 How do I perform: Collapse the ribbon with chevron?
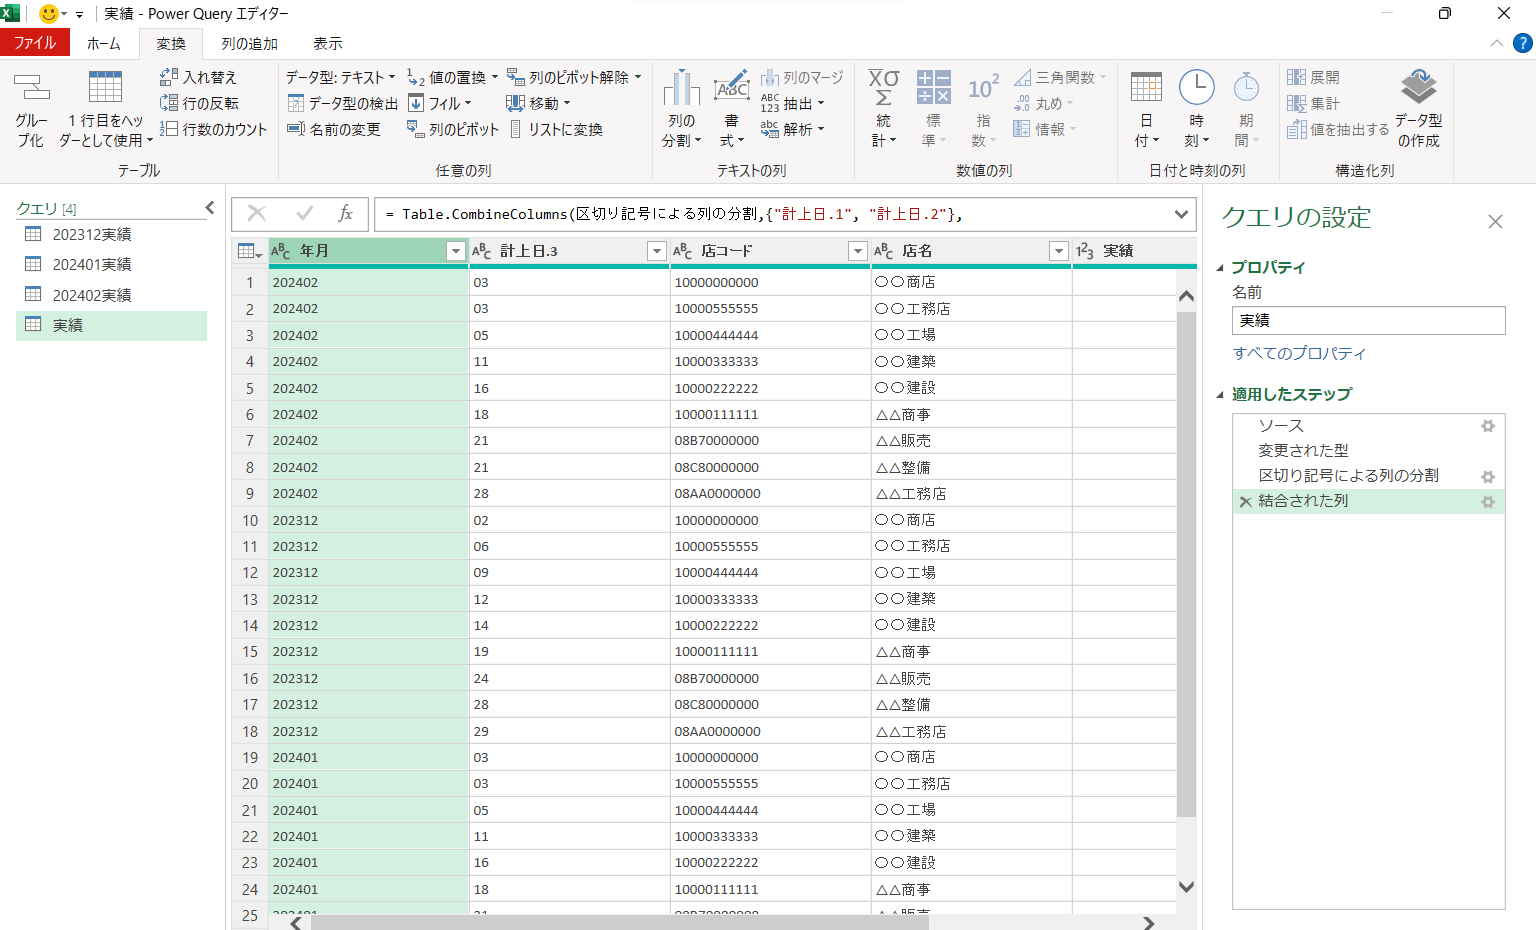pyautogui.click(x=1496, y=43)
